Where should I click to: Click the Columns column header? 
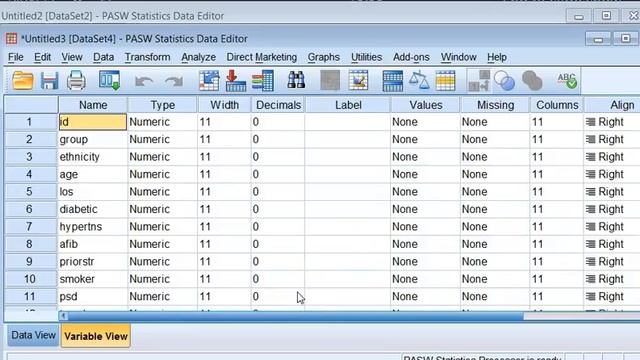point(557,105)
